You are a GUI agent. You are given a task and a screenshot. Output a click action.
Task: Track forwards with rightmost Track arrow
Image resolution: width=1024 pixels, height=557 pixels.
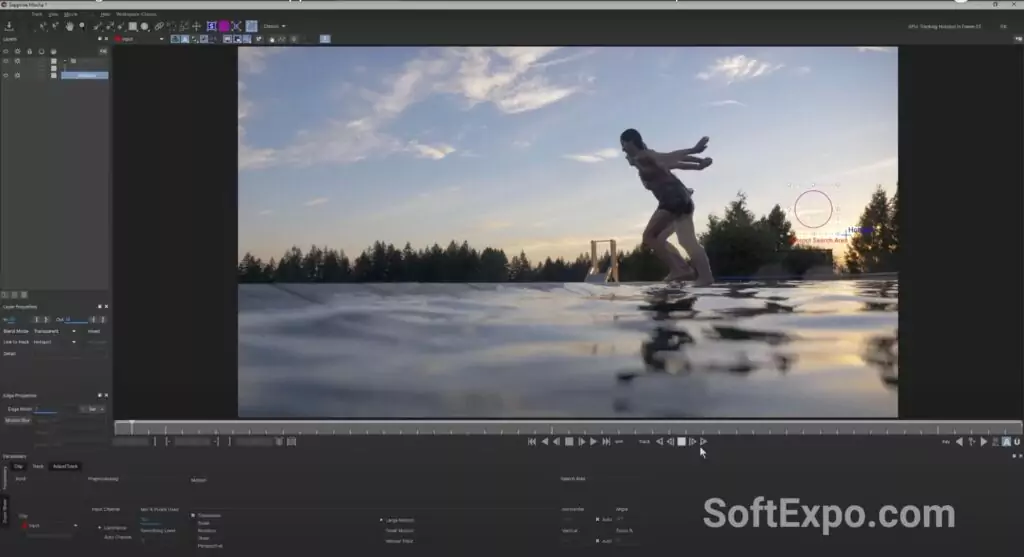[703, 442]
